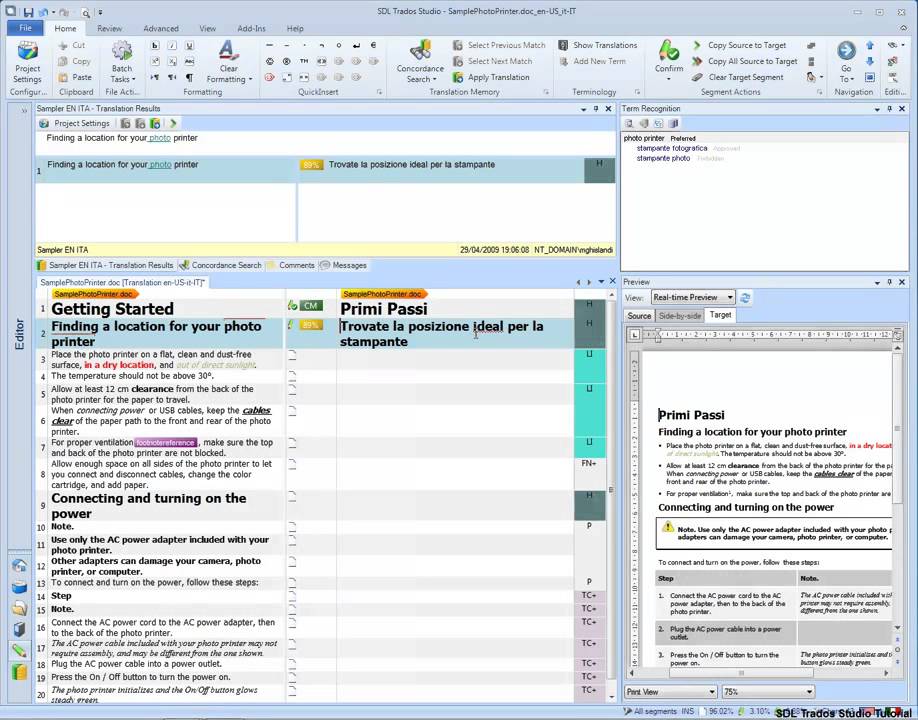Open the Projects view sidebar icon

(x=19, y=587)
